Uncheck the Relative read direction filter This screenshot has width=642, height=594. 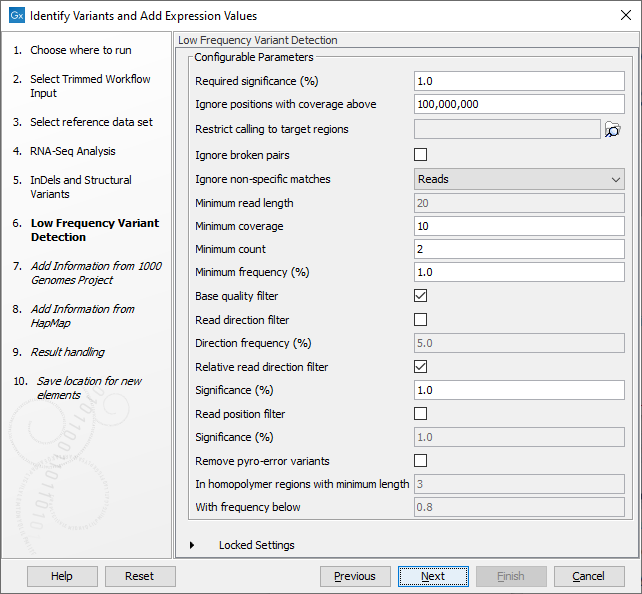pos(420,366)
